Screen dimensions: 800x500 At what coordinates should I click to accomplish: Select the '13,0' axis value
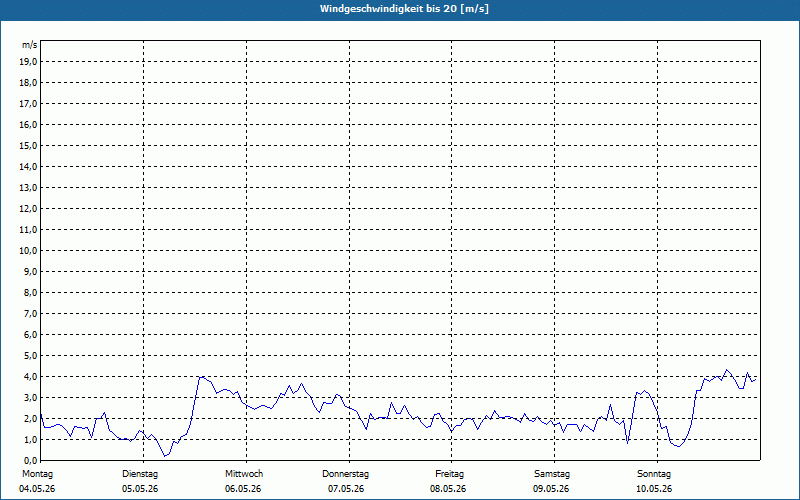(x=28, y=188)
